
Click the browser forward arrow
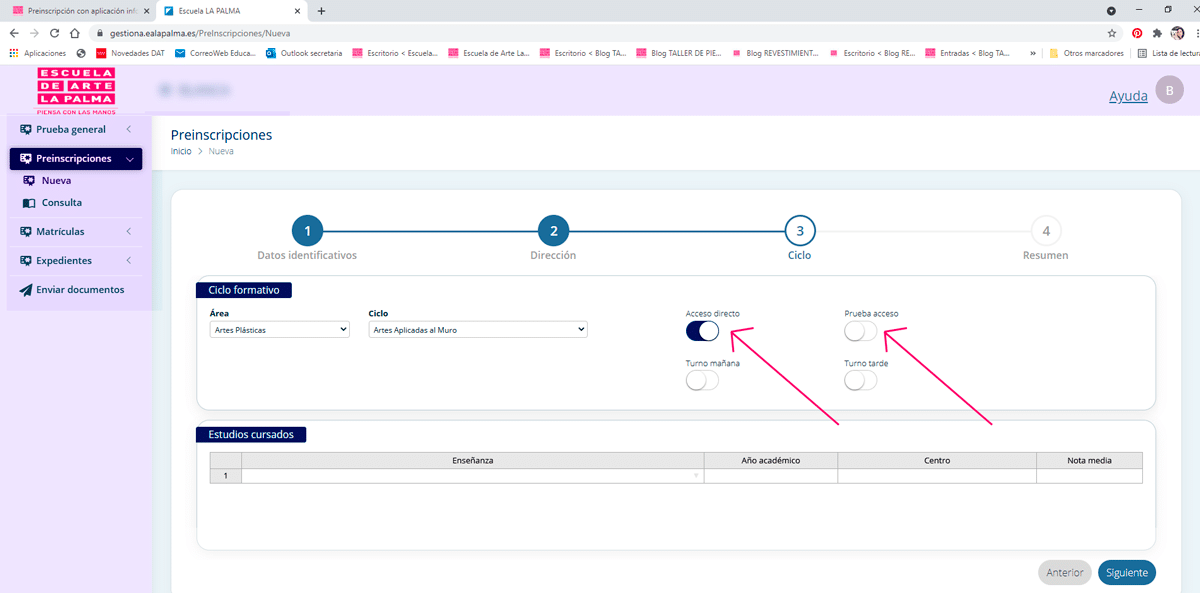(x=34, y=33)
